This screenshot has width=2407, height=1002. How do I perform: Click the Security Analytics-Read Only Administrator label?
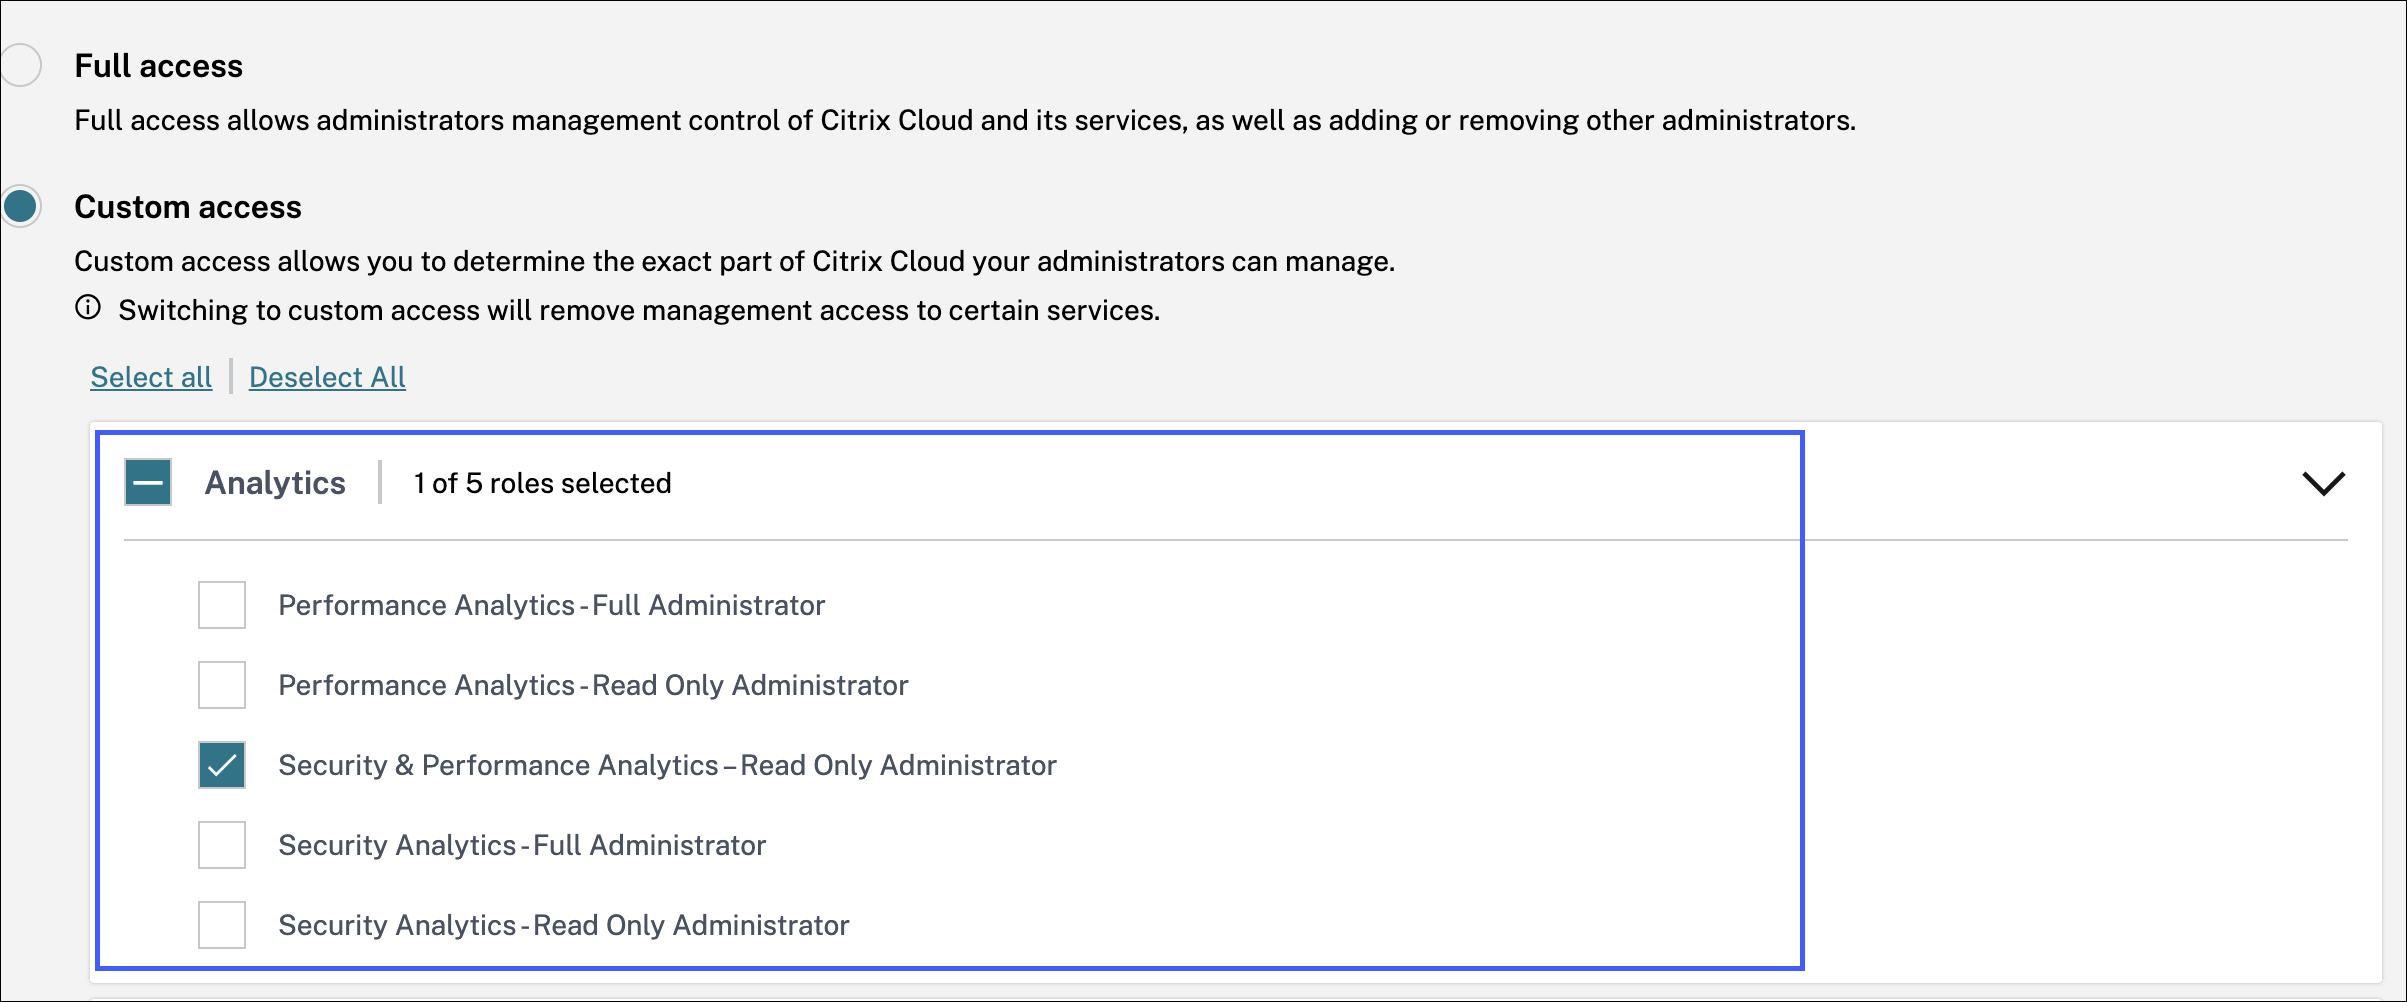pyautogui.click(x=563, y=925)
